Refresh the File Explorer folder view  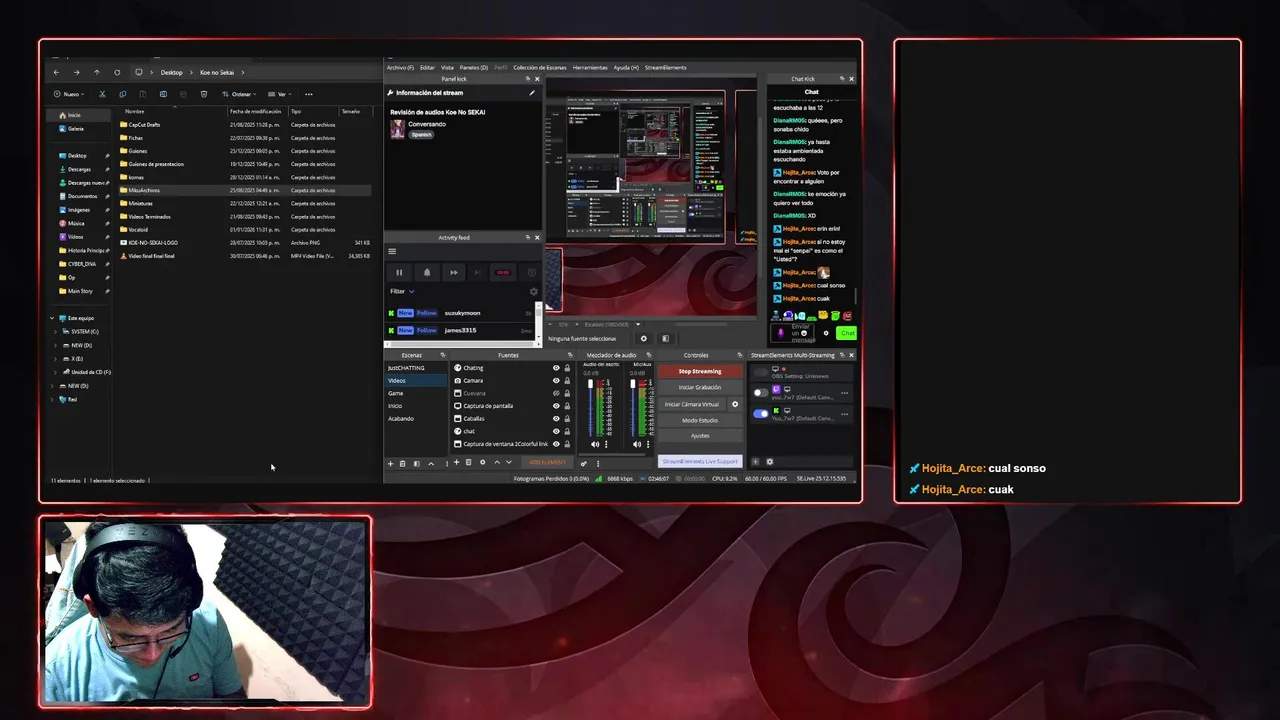117,72
